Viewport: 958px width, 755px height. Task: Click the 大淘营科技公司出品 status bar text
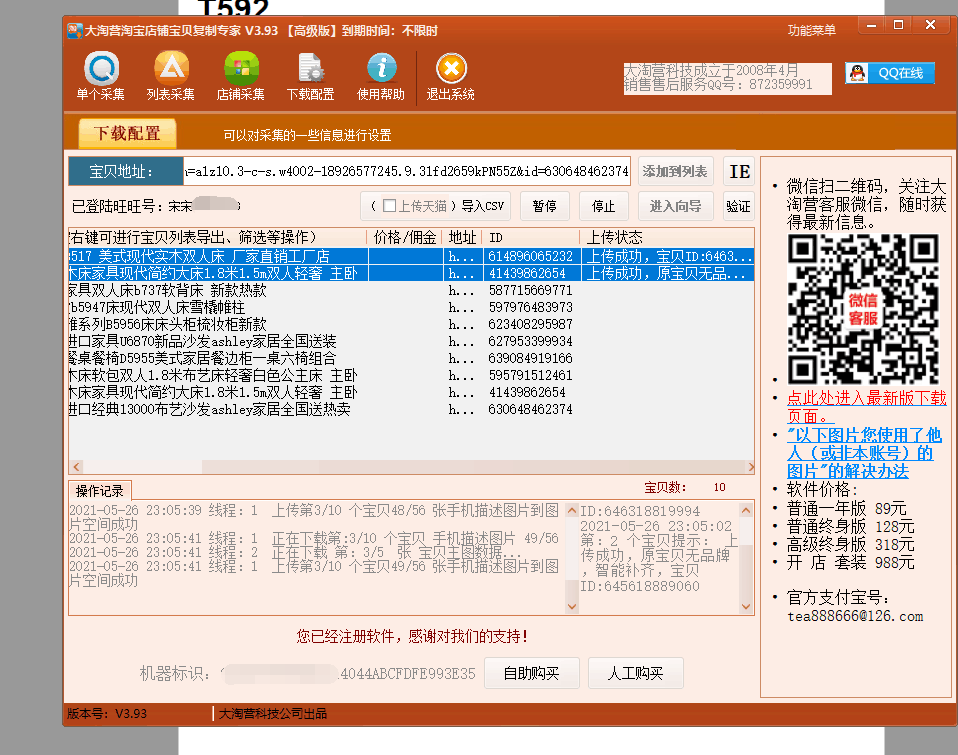(272, 713)
